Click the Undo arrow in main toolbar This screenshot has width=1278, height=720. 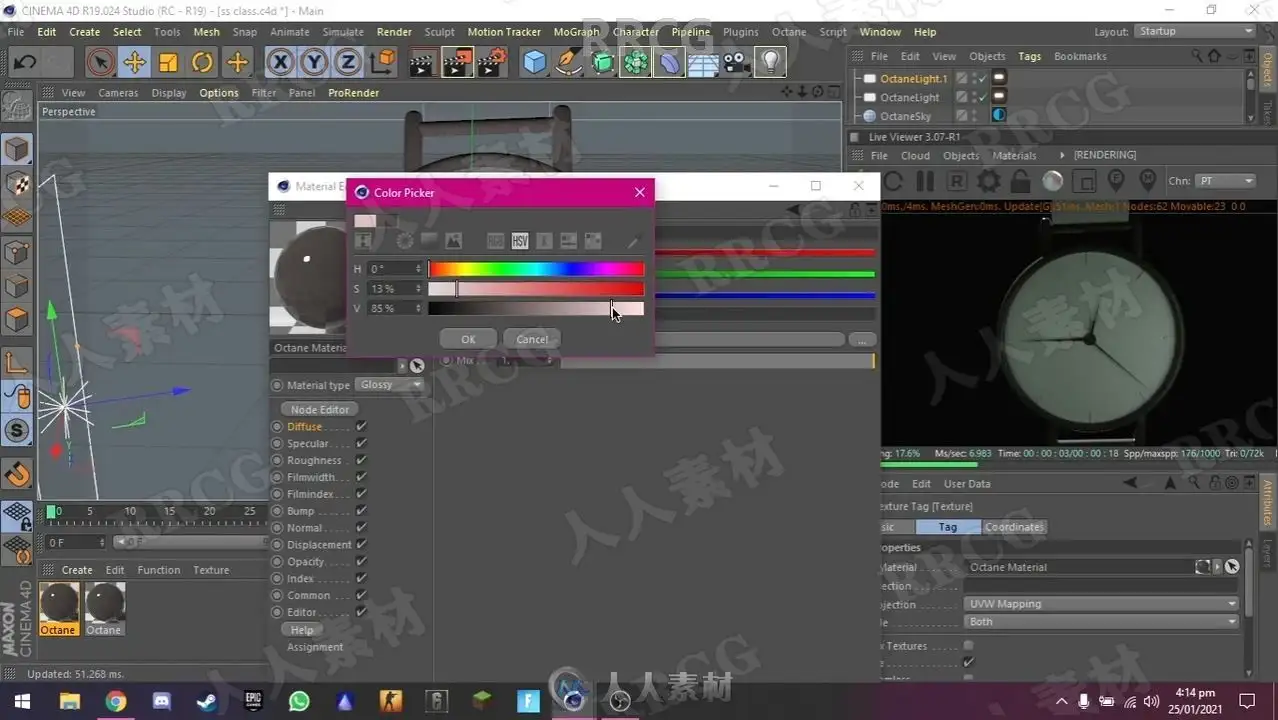tap(25, 63)
